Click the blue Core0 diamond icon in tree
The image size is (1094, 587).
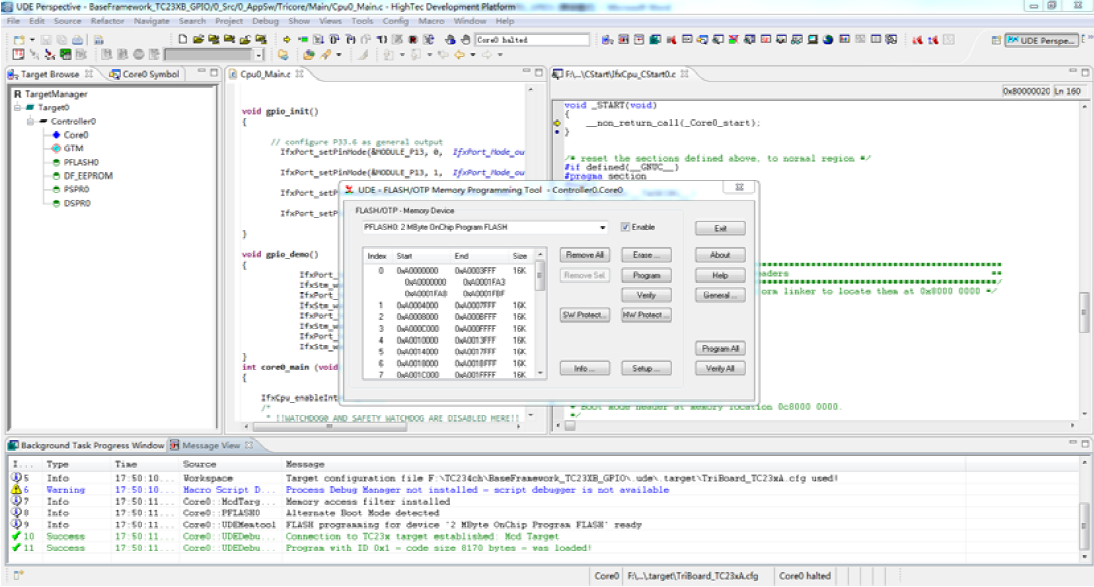[56, 134]
